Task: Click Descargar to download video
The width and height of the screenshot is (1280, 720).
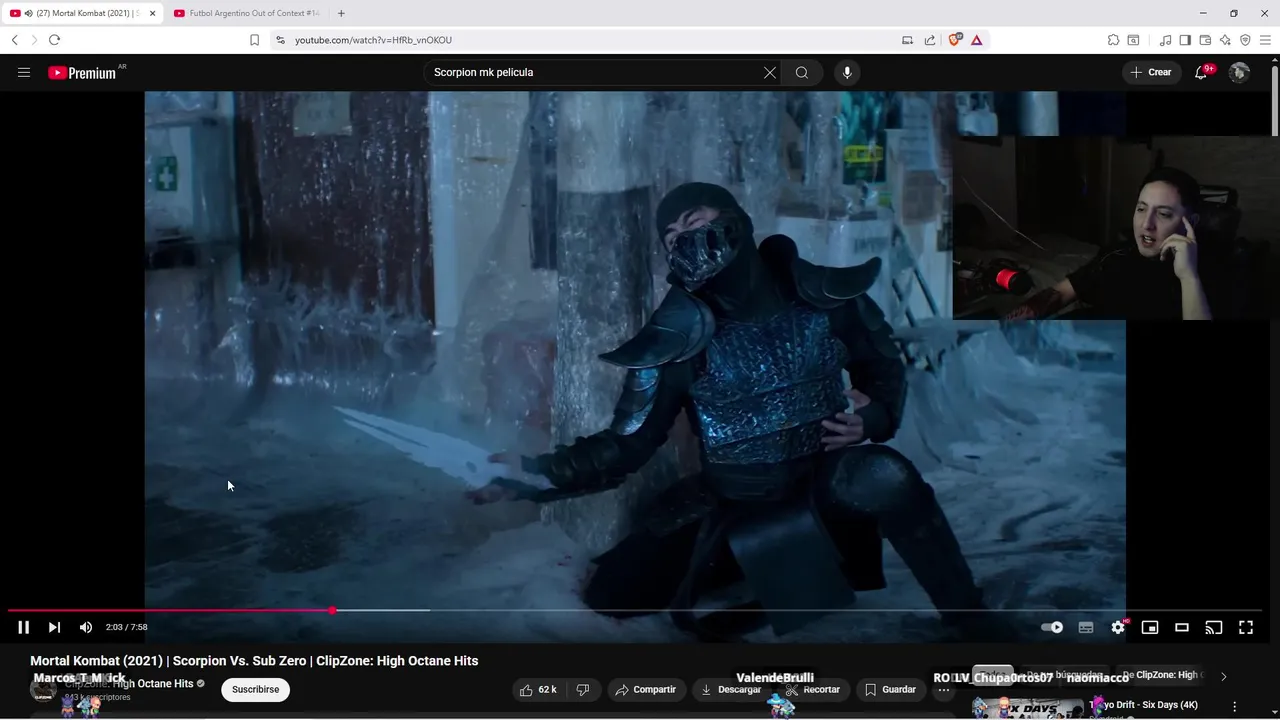Action: pos(731,689)
